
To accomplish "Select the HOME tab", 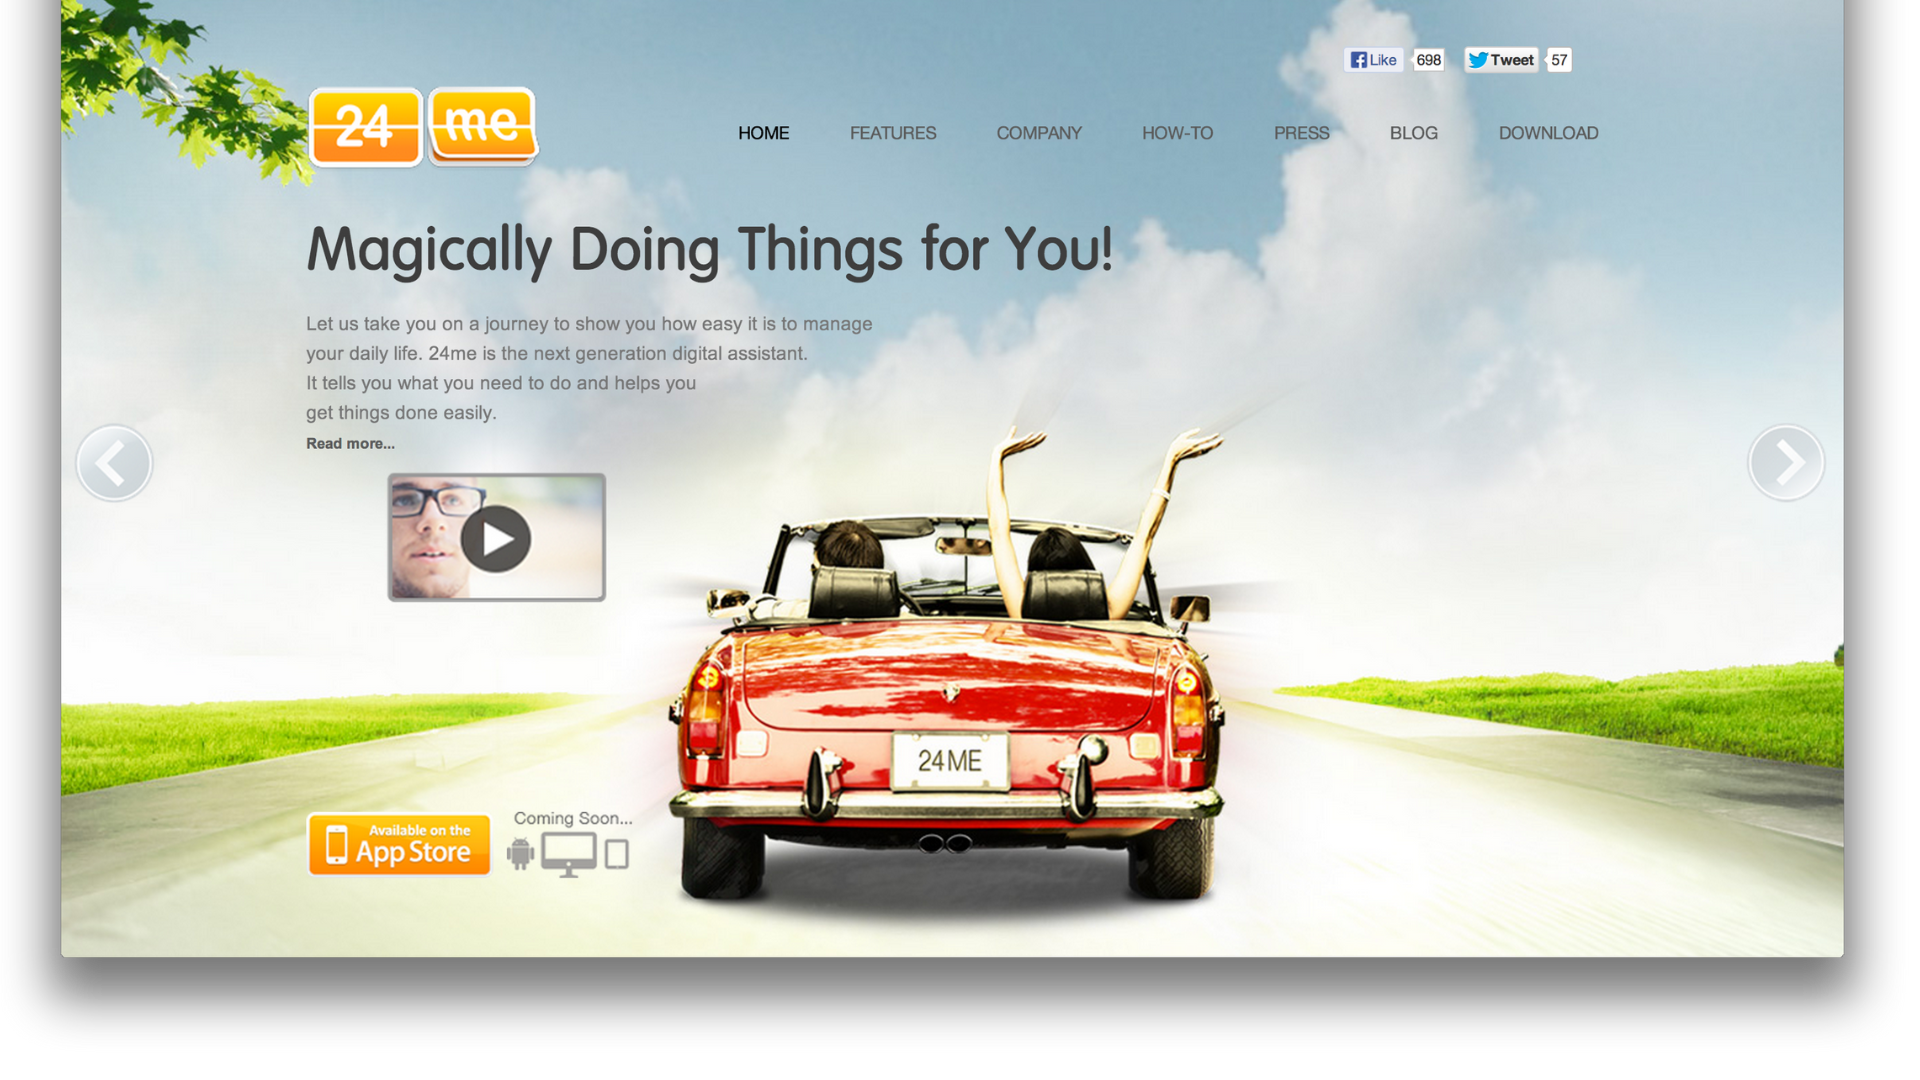I will [x=762, y=132].
